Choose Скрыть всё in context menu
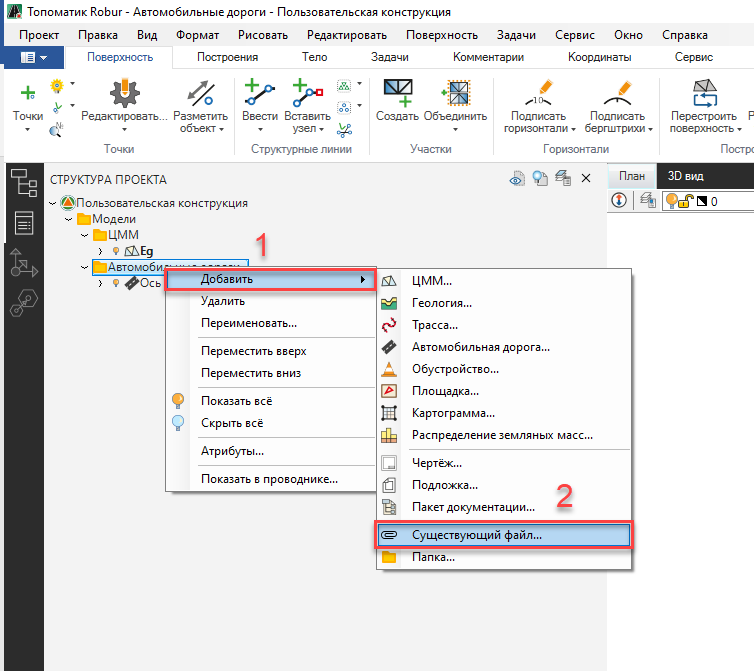 tap(270, 423)
